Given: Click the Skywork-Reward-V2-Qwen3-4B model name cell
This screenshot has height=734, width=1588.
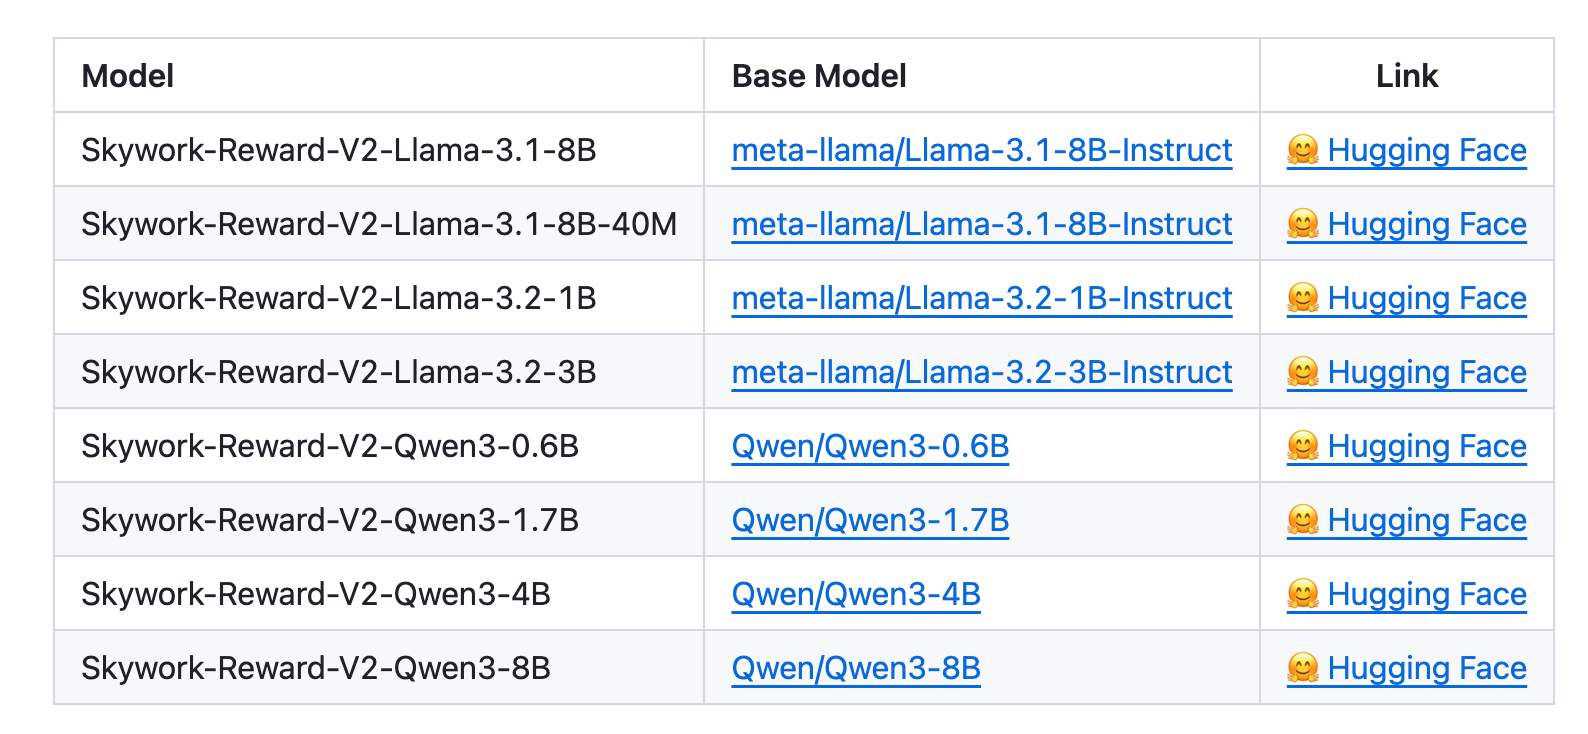Looking at the screenshot, I should [x=316, y=594].
